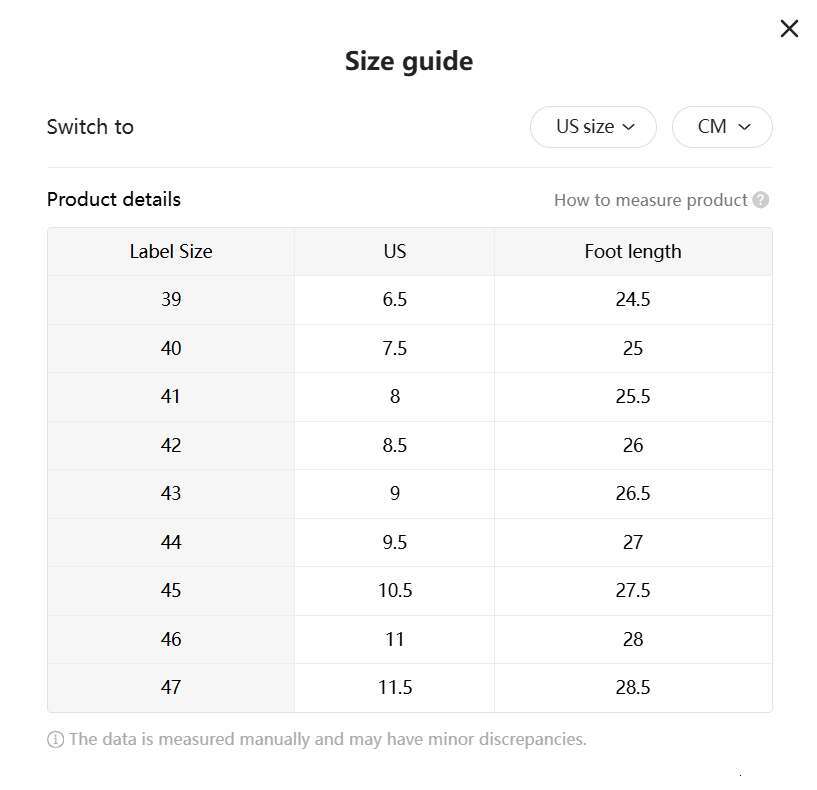Viewport: 817px width, 790px height.
Task: Open the help icon beside How to measure product
Action: point(761,200)
